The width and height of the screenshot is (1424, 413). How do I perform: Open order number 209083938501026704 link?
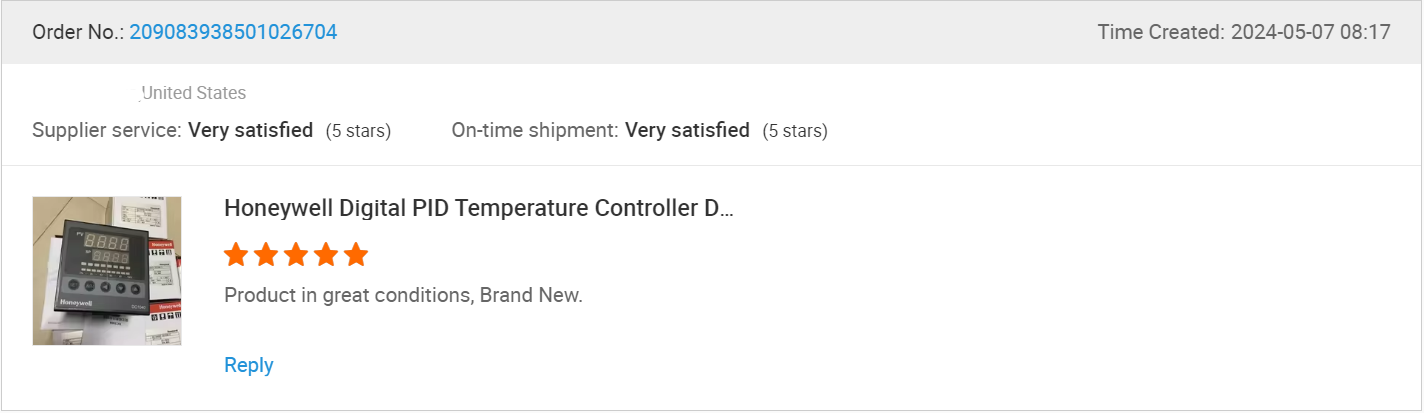coord(233,32)
